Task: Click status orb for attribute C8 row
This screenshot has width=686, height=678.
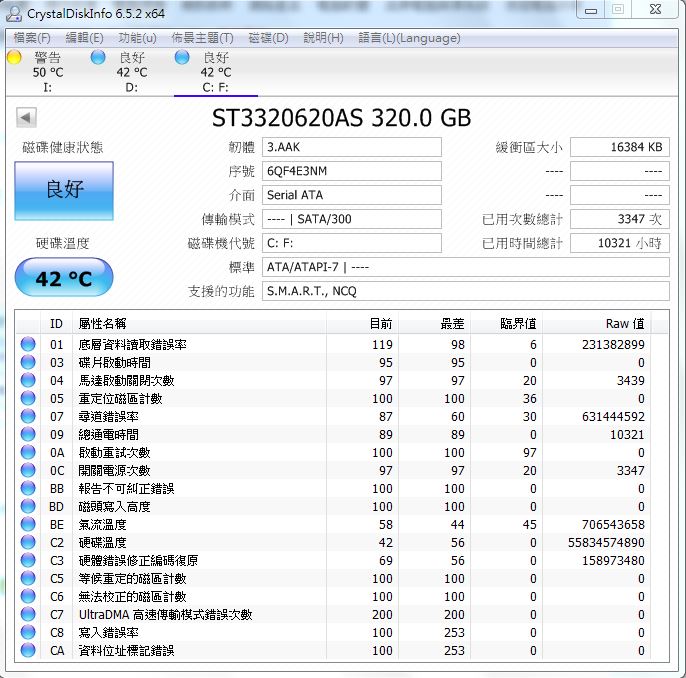Action: pos(28,632)
